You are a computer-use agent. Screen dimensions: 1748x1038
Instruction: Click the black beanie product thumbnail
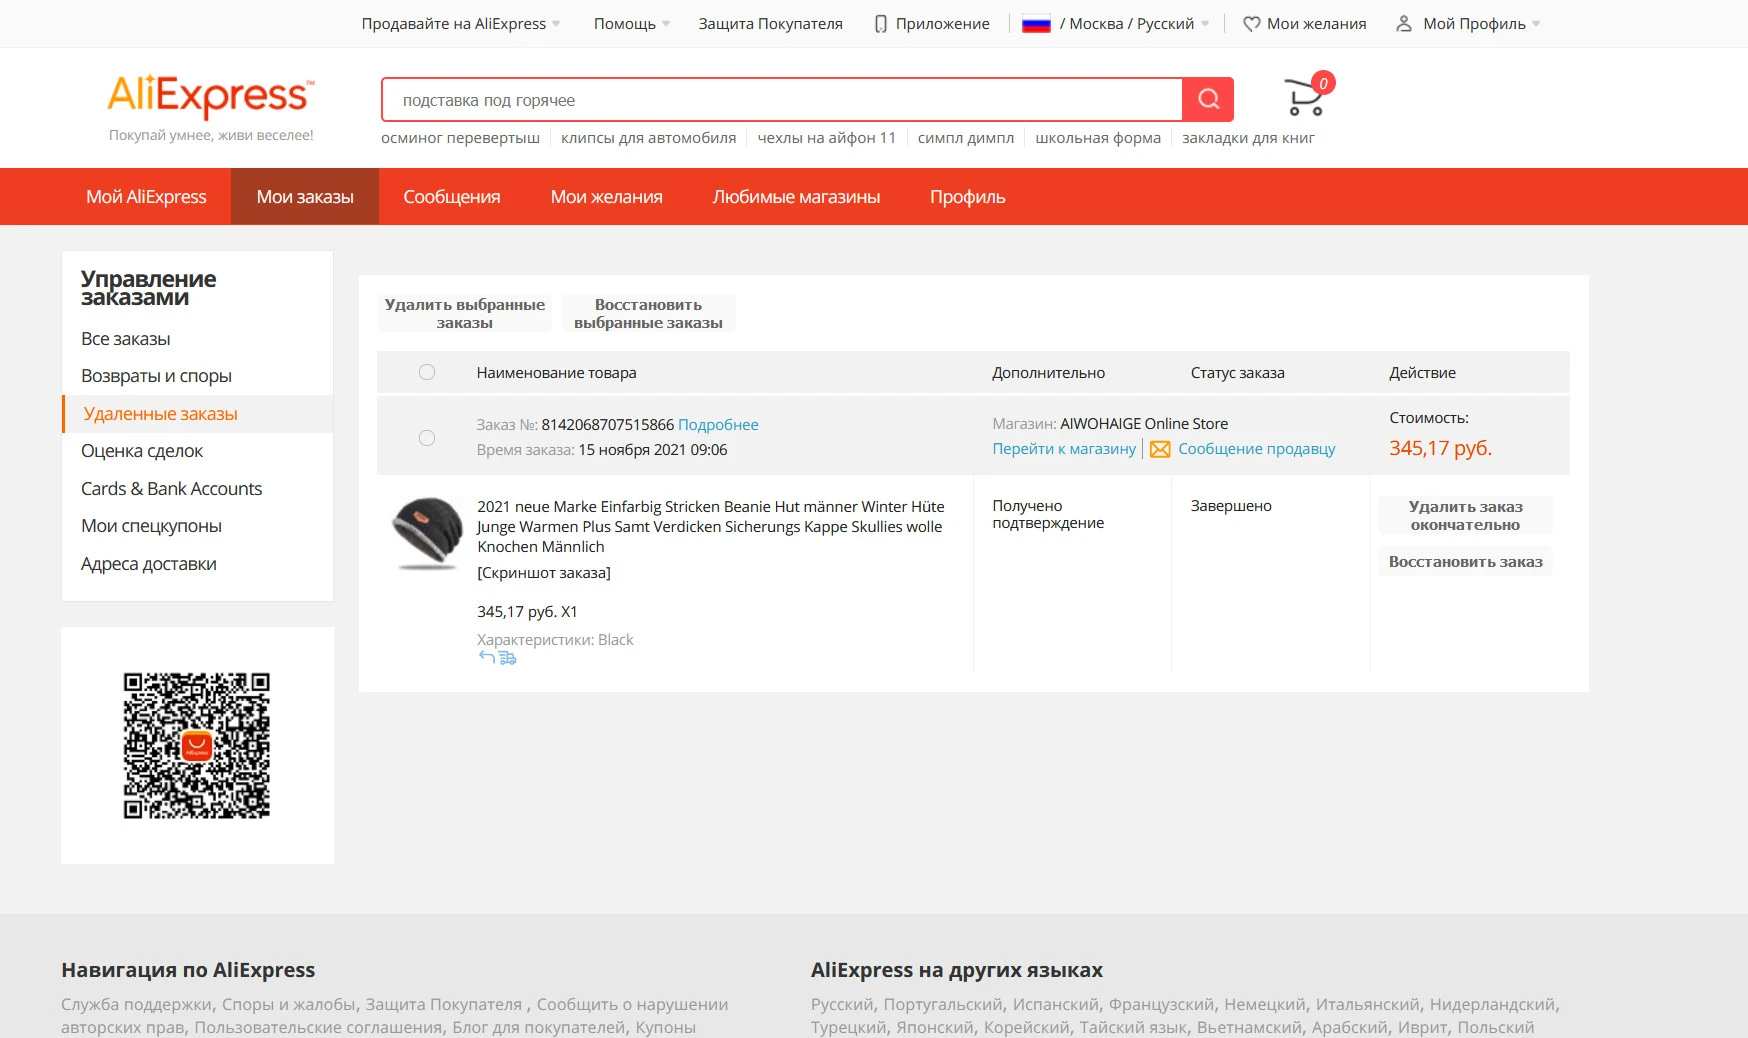tap(427, 532)
